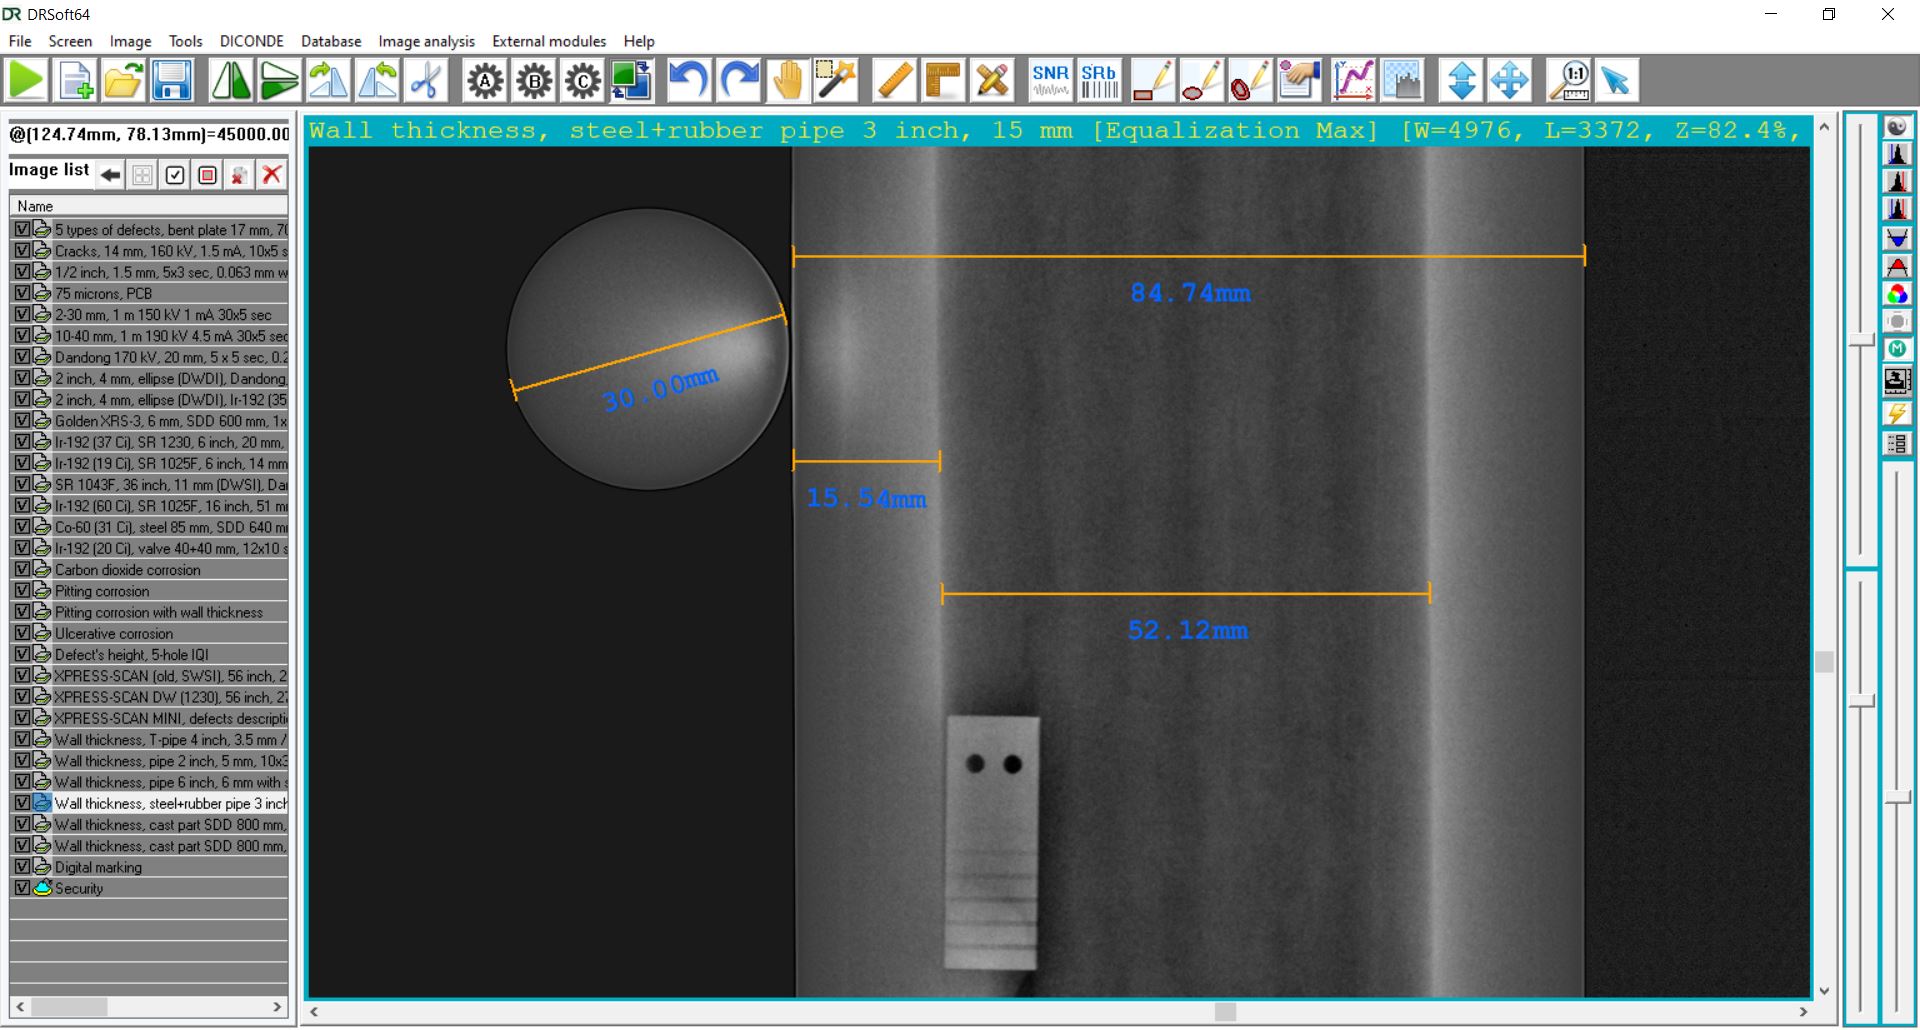Click the image viewer vertical scrollbar down arrow

point(1824,991)
